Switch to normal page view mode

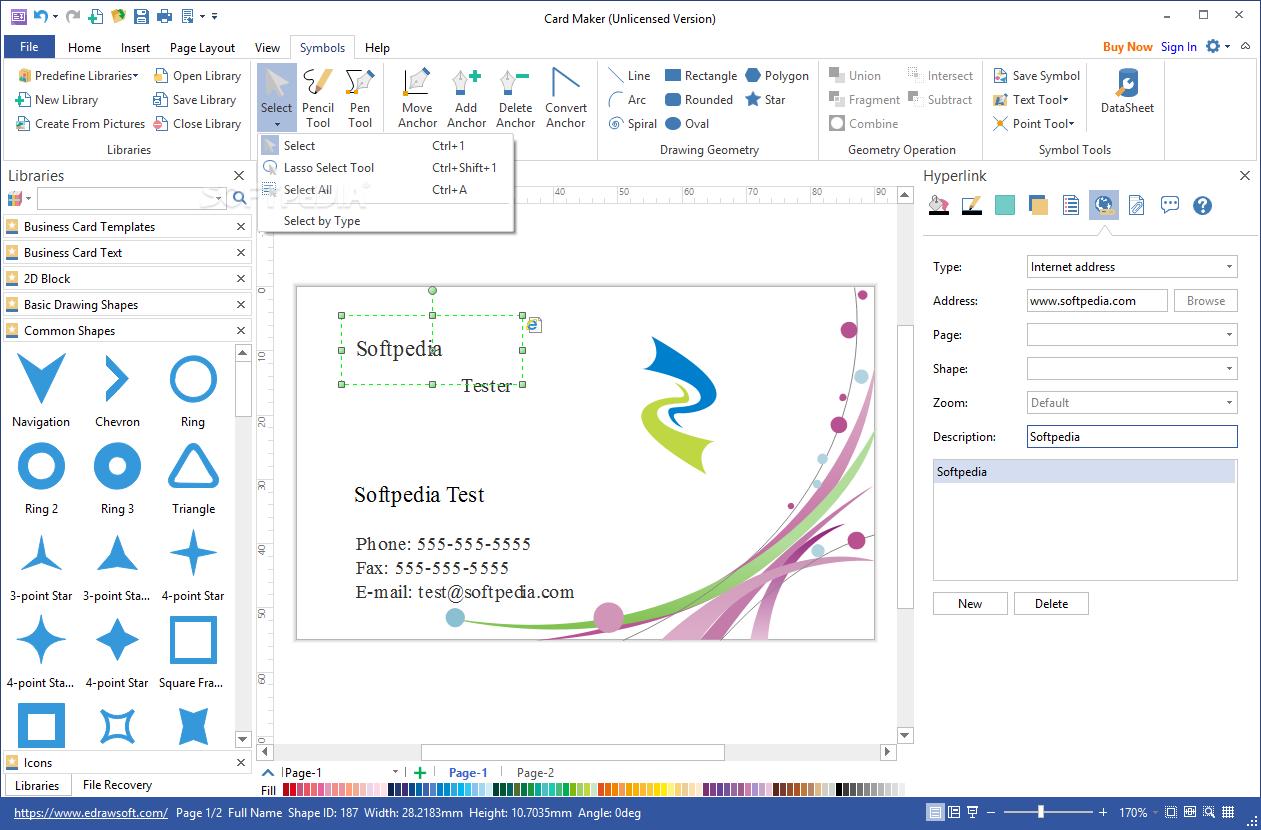click(x=935, y=812)
